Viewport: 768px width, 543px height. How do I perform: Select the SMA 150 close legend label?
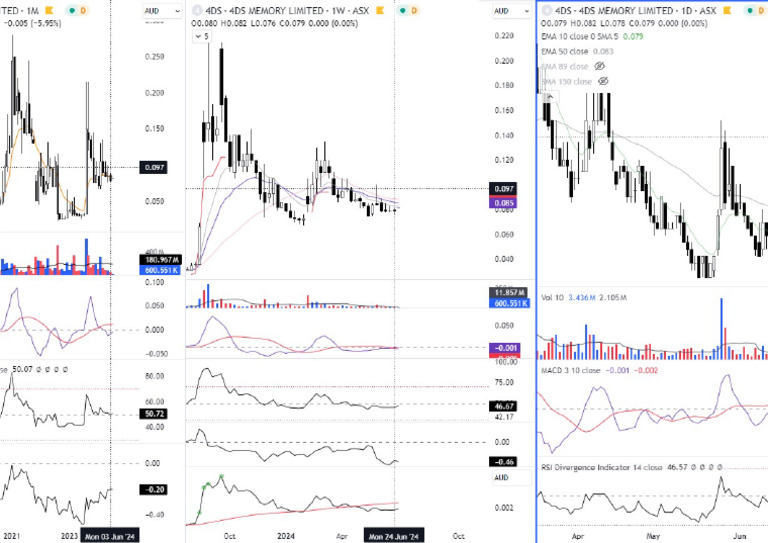[x=567, y=81]
